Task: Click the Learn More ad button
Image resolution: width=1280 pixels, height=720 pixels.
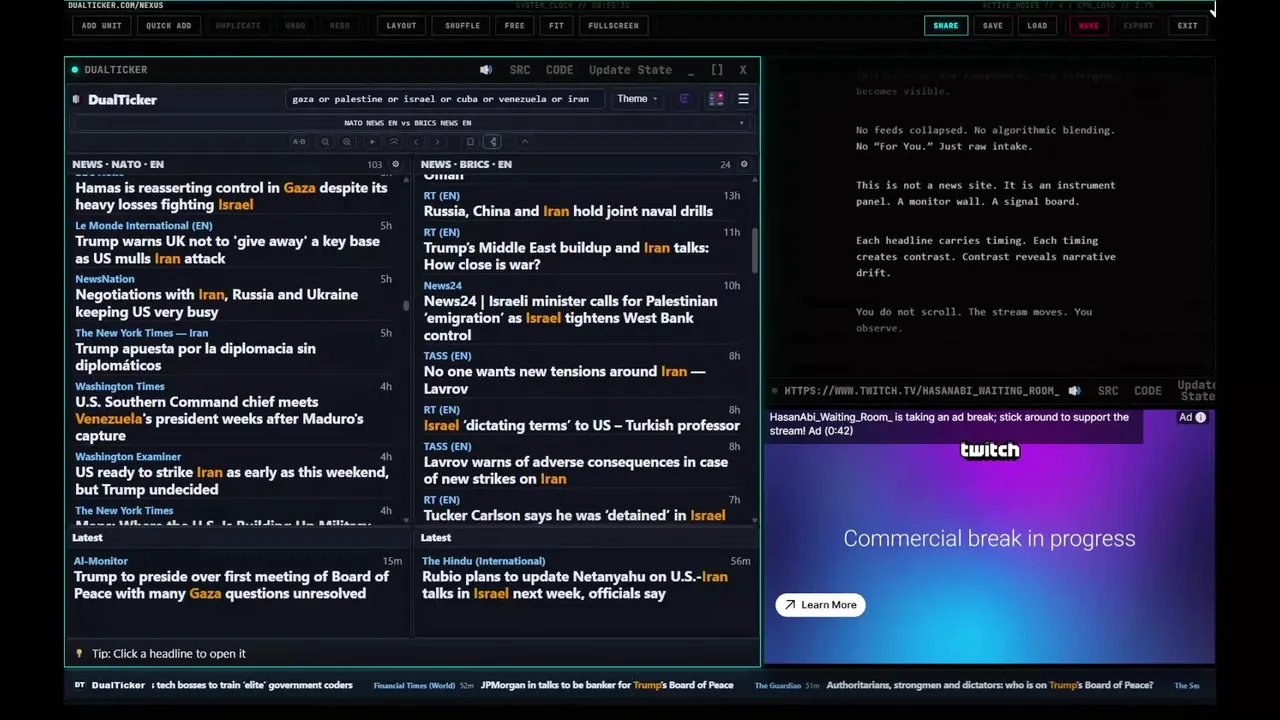Action: pyautogui.click(x=820, y=604)
